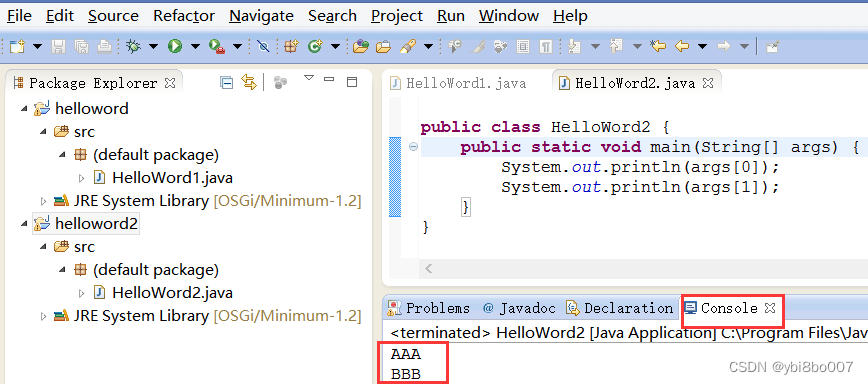Collapse the helloword project node
Image resolution: width=868 pixels, height=384 pixels.
point(23,108)
